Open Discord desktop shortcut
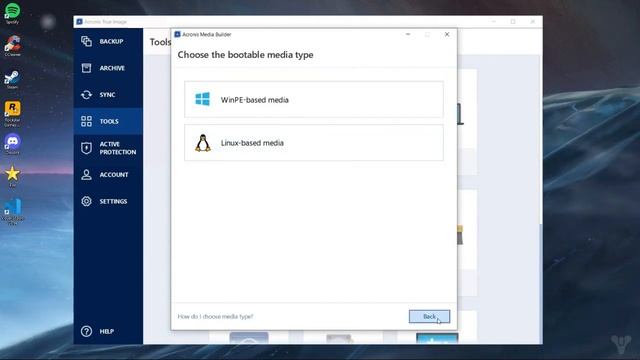This screenshot has height=360, width=640. [12, 144]
